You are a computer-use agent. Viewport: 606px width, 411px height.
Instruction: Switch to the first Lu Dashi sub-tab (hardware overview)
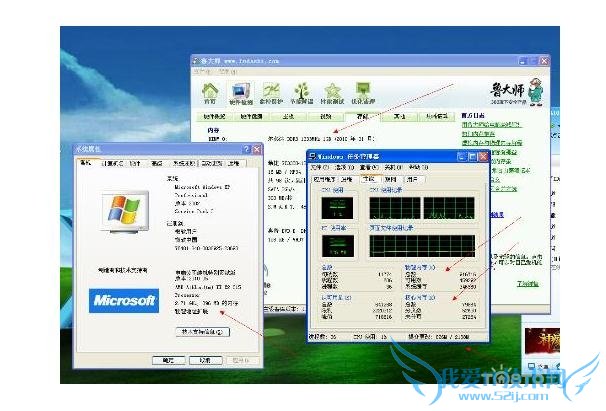tap(214, 116)
